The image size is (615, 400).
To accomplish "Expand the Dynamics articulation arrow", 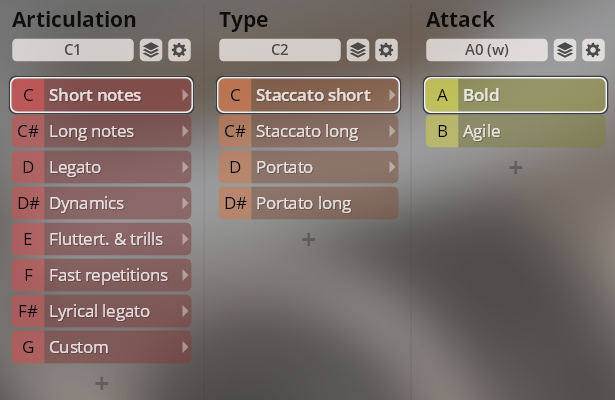I will pos(184,203).
